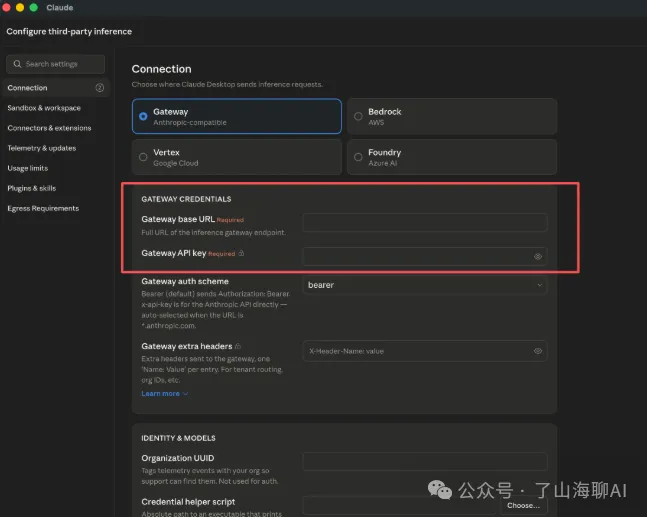
Task: Click Choose… for credential helper script
Action: pyautogui.click(x=524, y=505)
